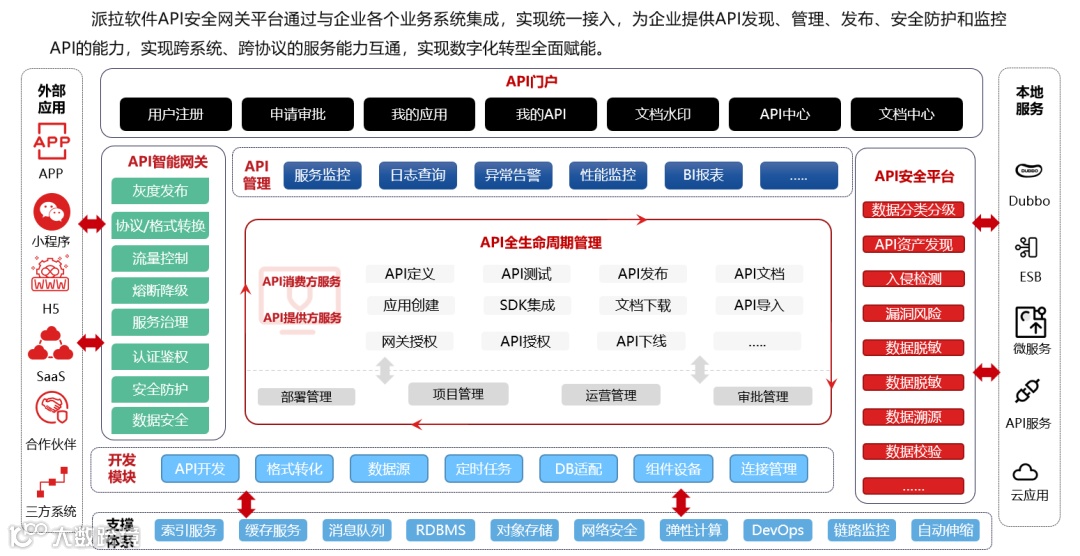1080x556 pixels.
Task: Click the 漏洞风险 red block
Action: [x=913, y=313]
